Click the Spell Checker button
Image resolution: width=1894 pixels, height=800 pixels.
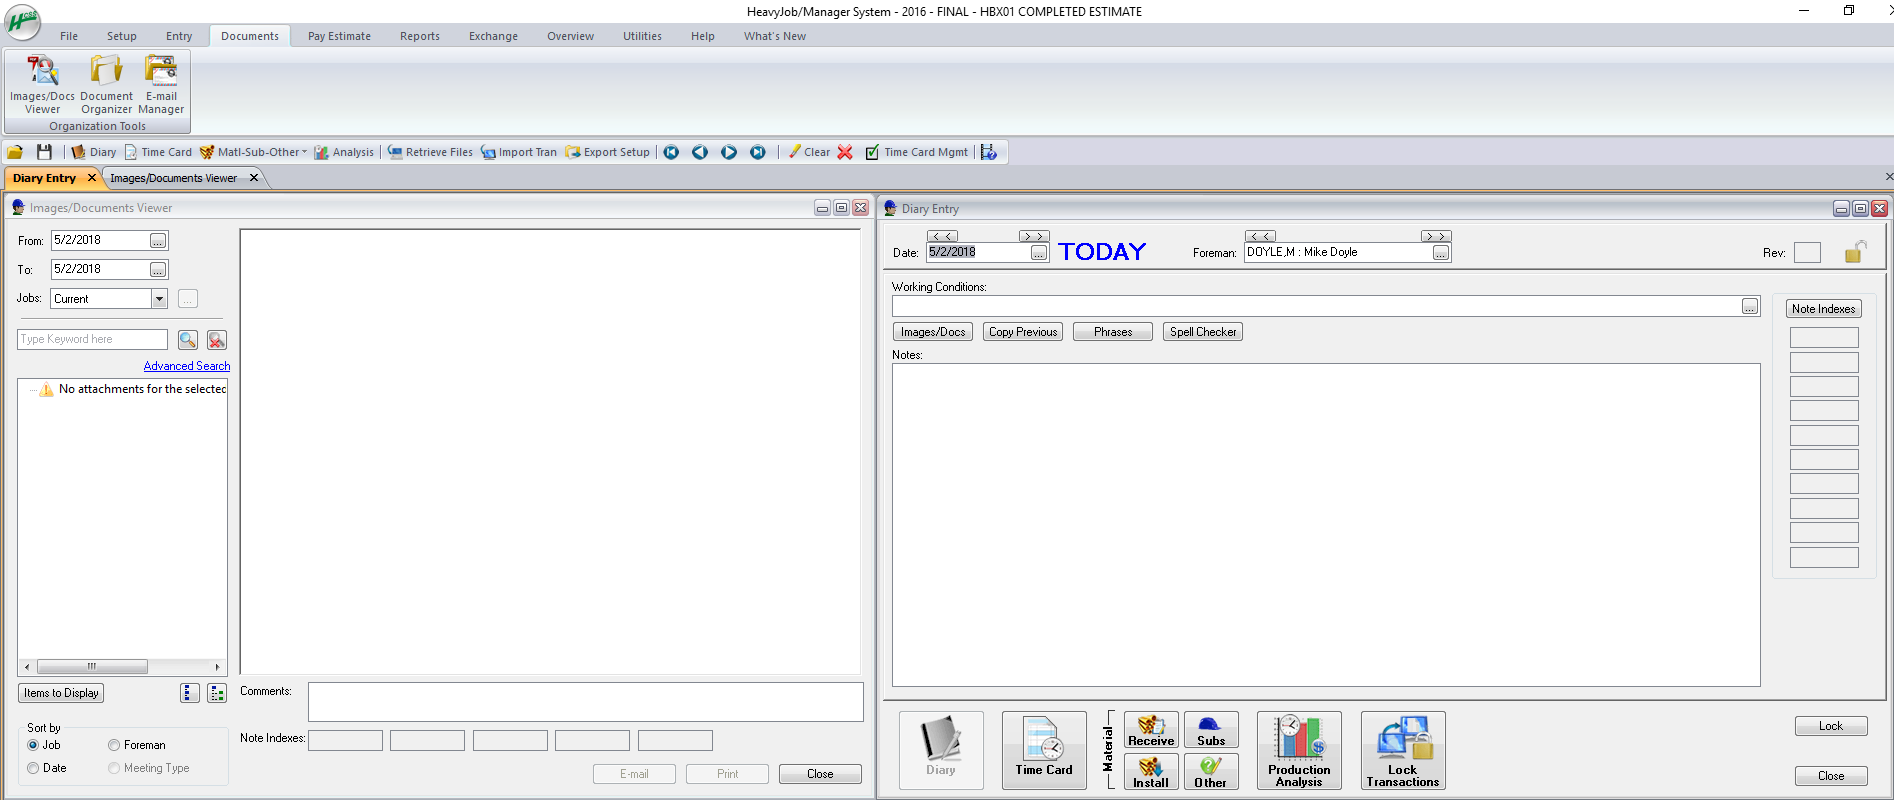(1203, 332)
